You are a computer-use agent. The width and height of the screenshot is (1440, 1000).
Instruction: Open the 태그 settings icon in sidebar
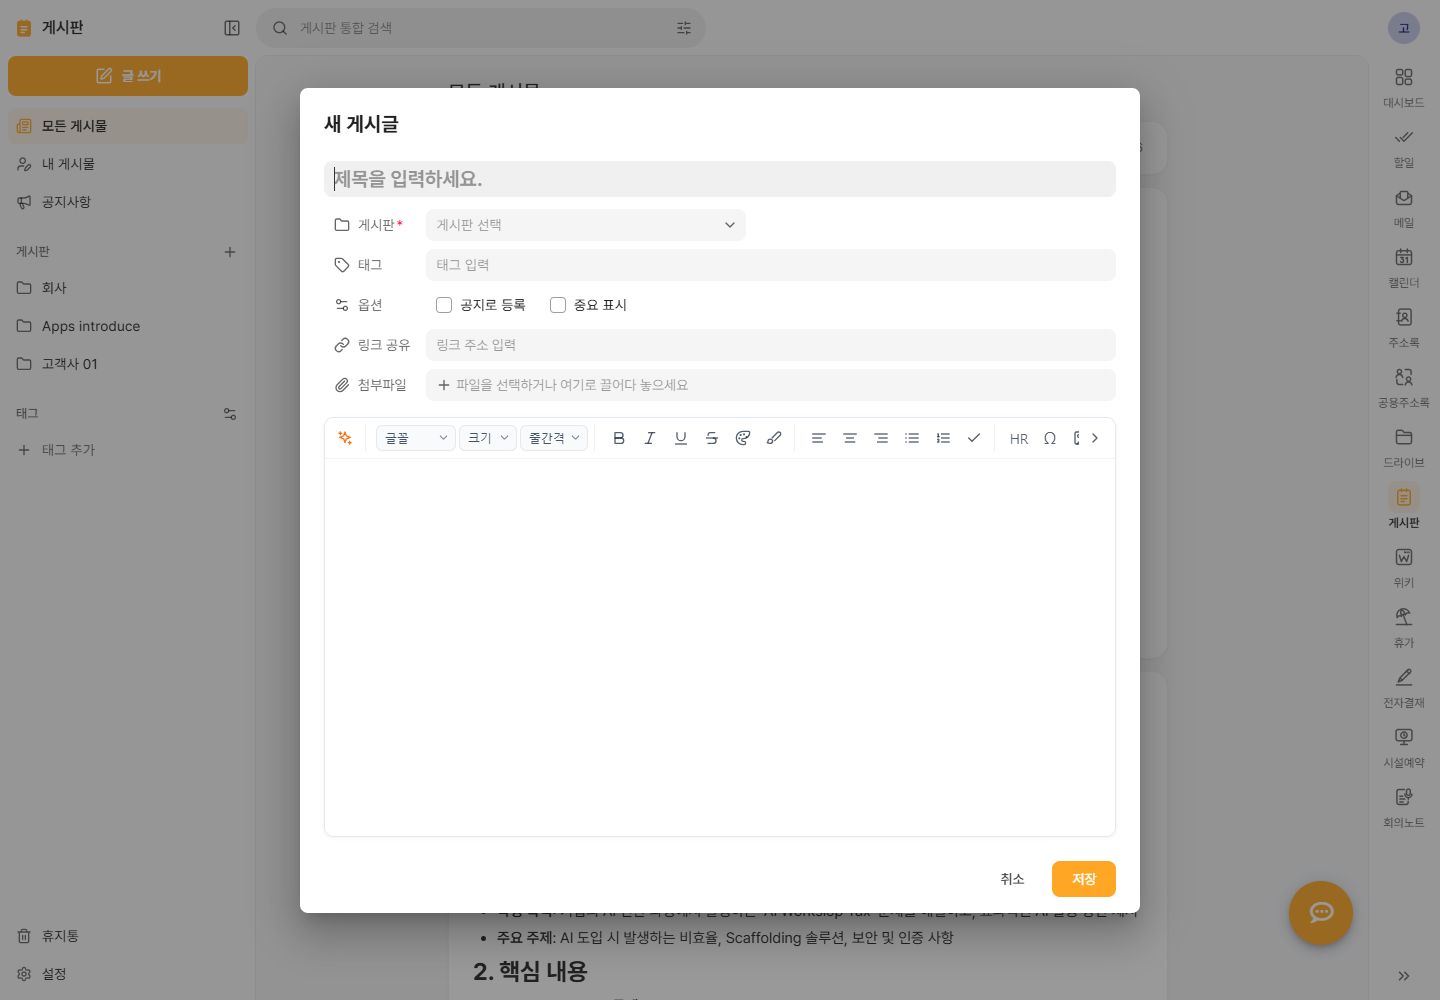(x=230, y=414)
